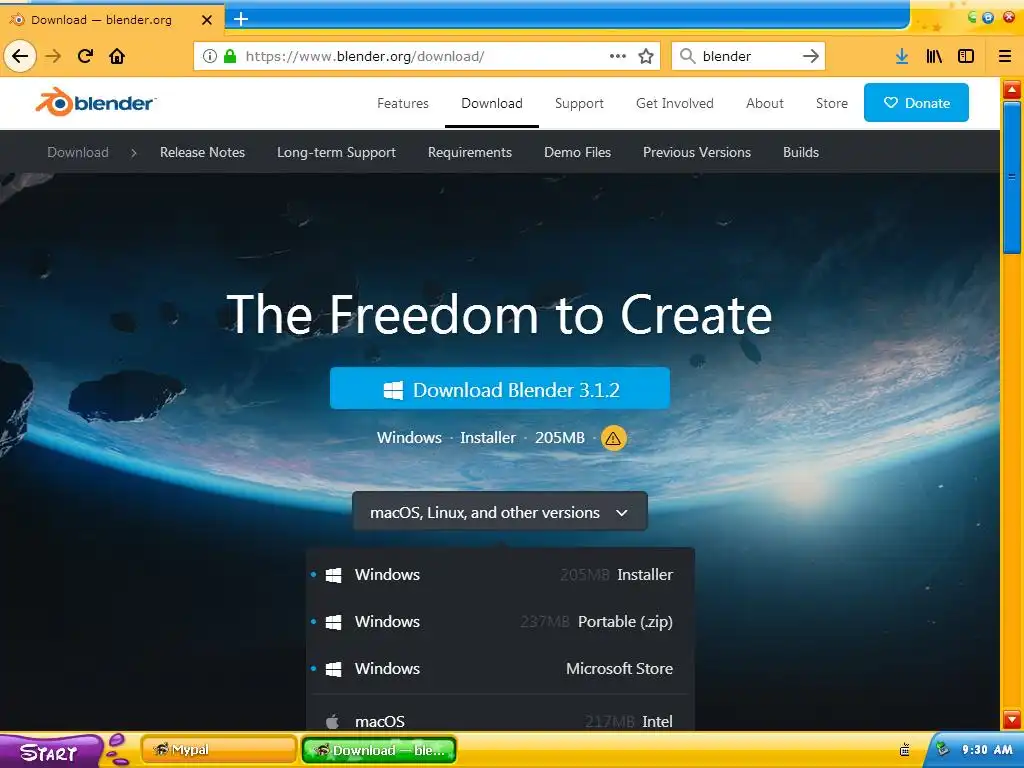The height and width of the screenshot is (768, 1024).
Task: Click the Download Blender 3.1.2 button
Action: point(500,389)
